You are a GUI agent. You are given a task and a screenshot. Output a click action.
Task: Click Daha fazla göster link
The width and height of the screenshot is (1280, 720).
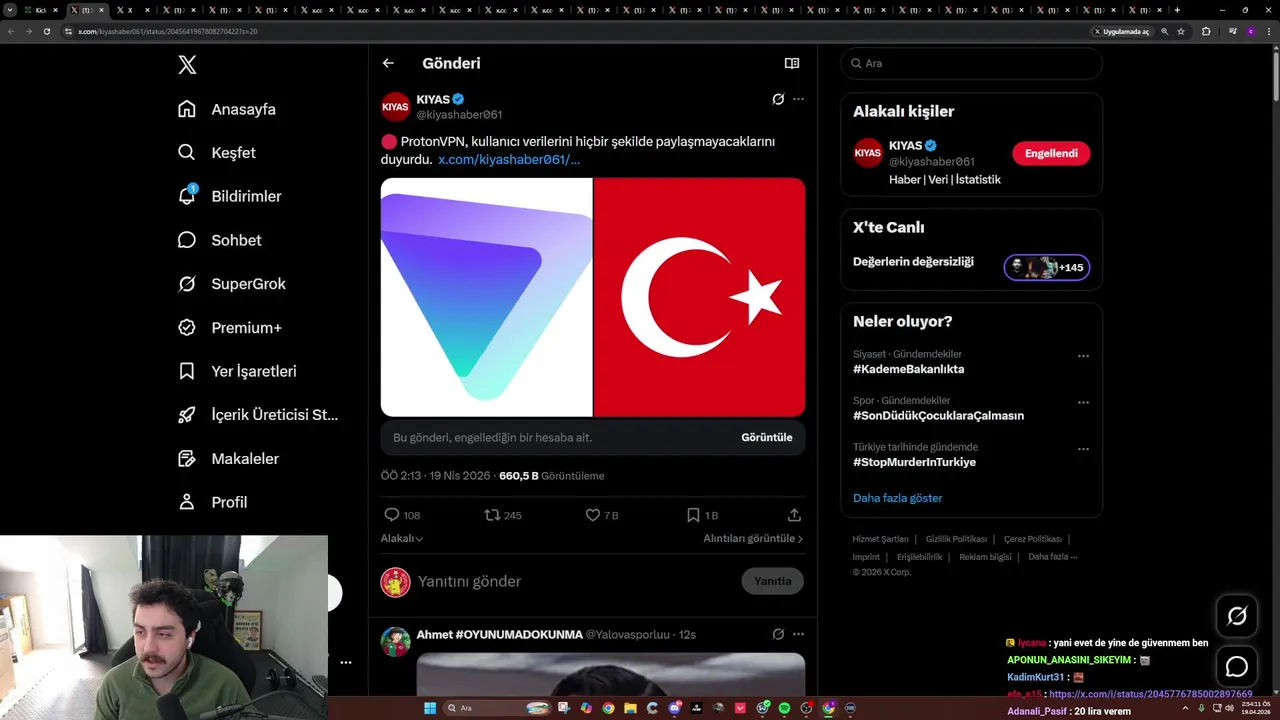coord(897,498)
